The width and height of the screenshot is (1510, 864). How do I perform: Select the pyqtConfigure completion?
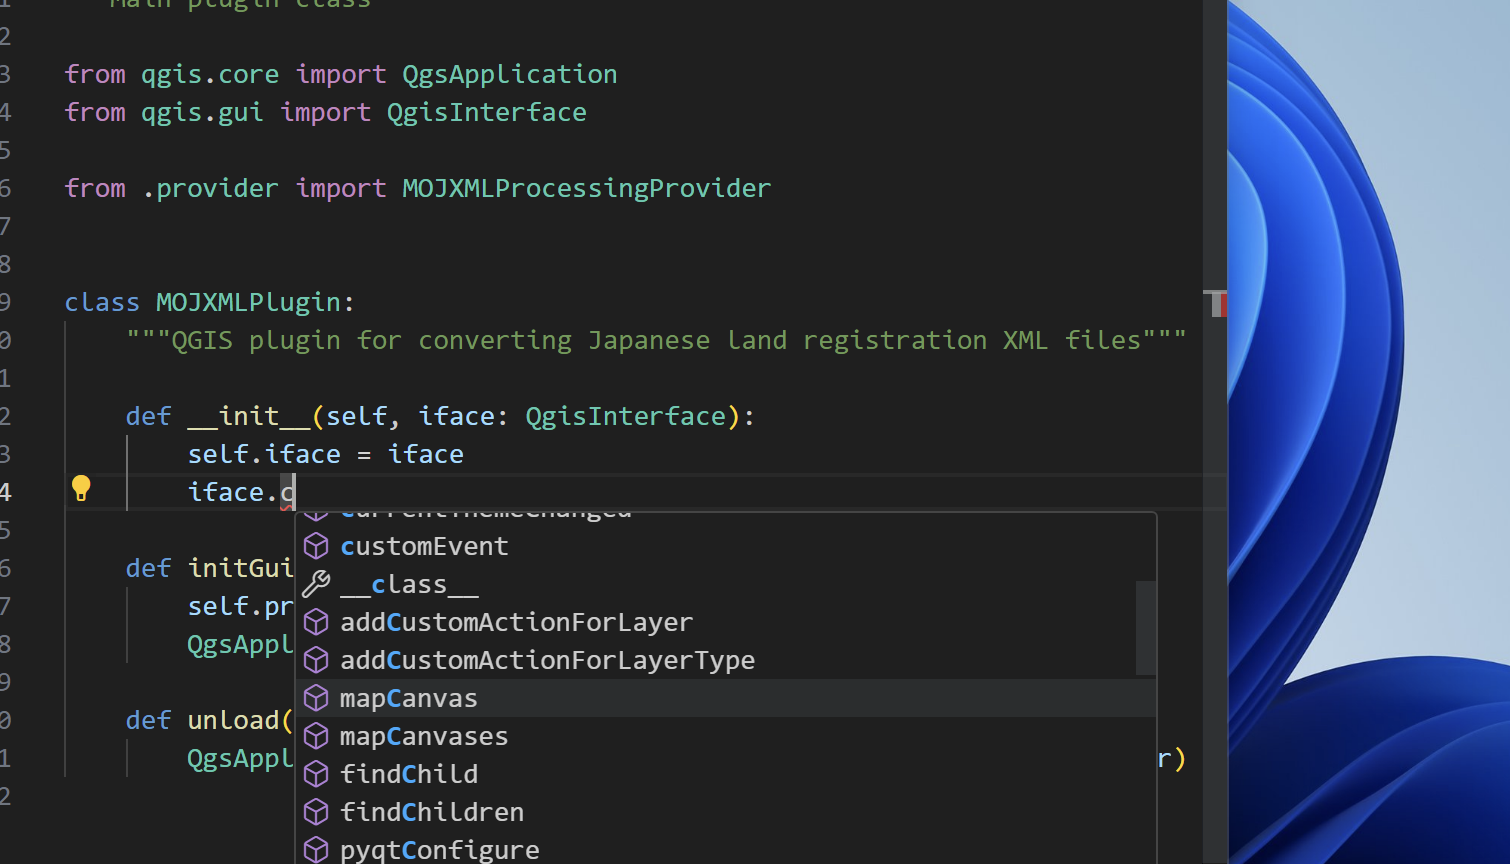point(440,849)
